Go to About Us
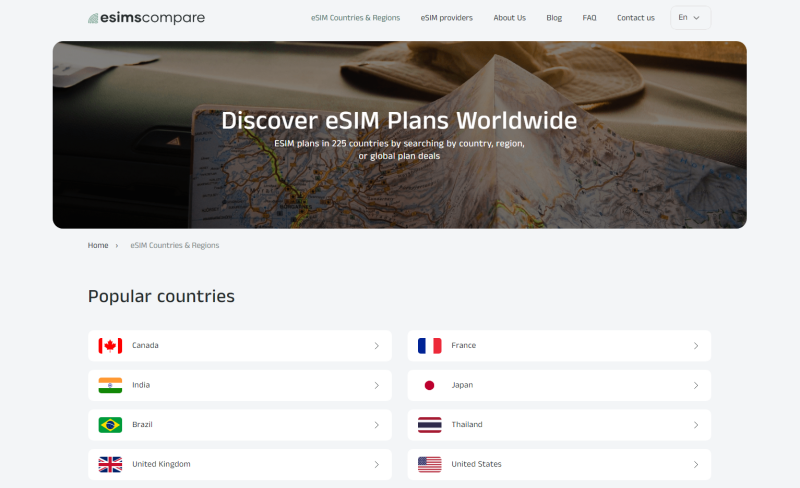This screenshot has width=800, height=488. 509,18
